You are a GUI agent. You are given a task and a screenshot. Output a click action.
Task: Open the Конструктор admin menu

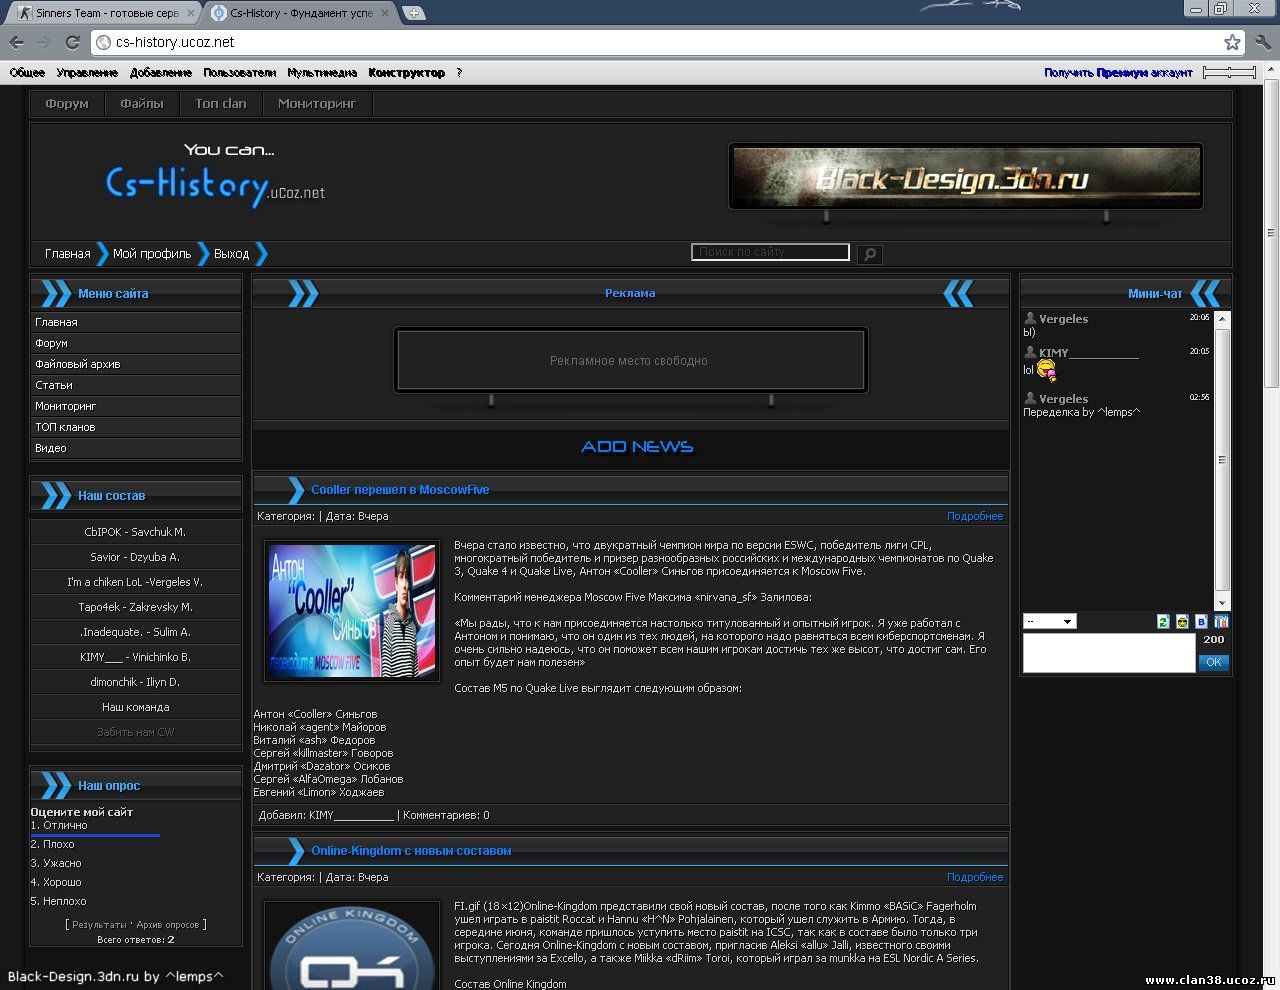point(406,73)
